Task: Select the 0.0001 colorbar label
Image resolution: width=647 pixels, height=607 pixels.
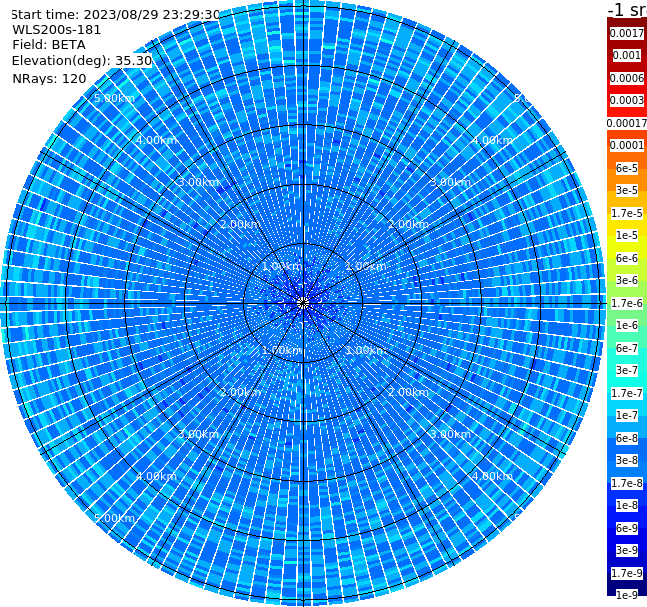Action: coord(627,145)
